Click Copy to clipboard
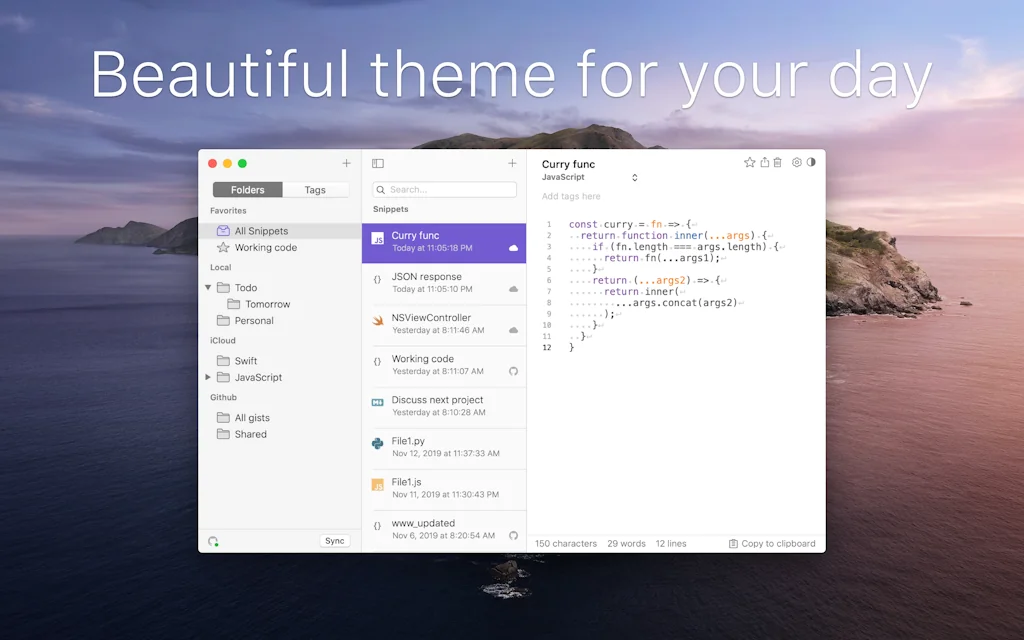 [772, 544]
